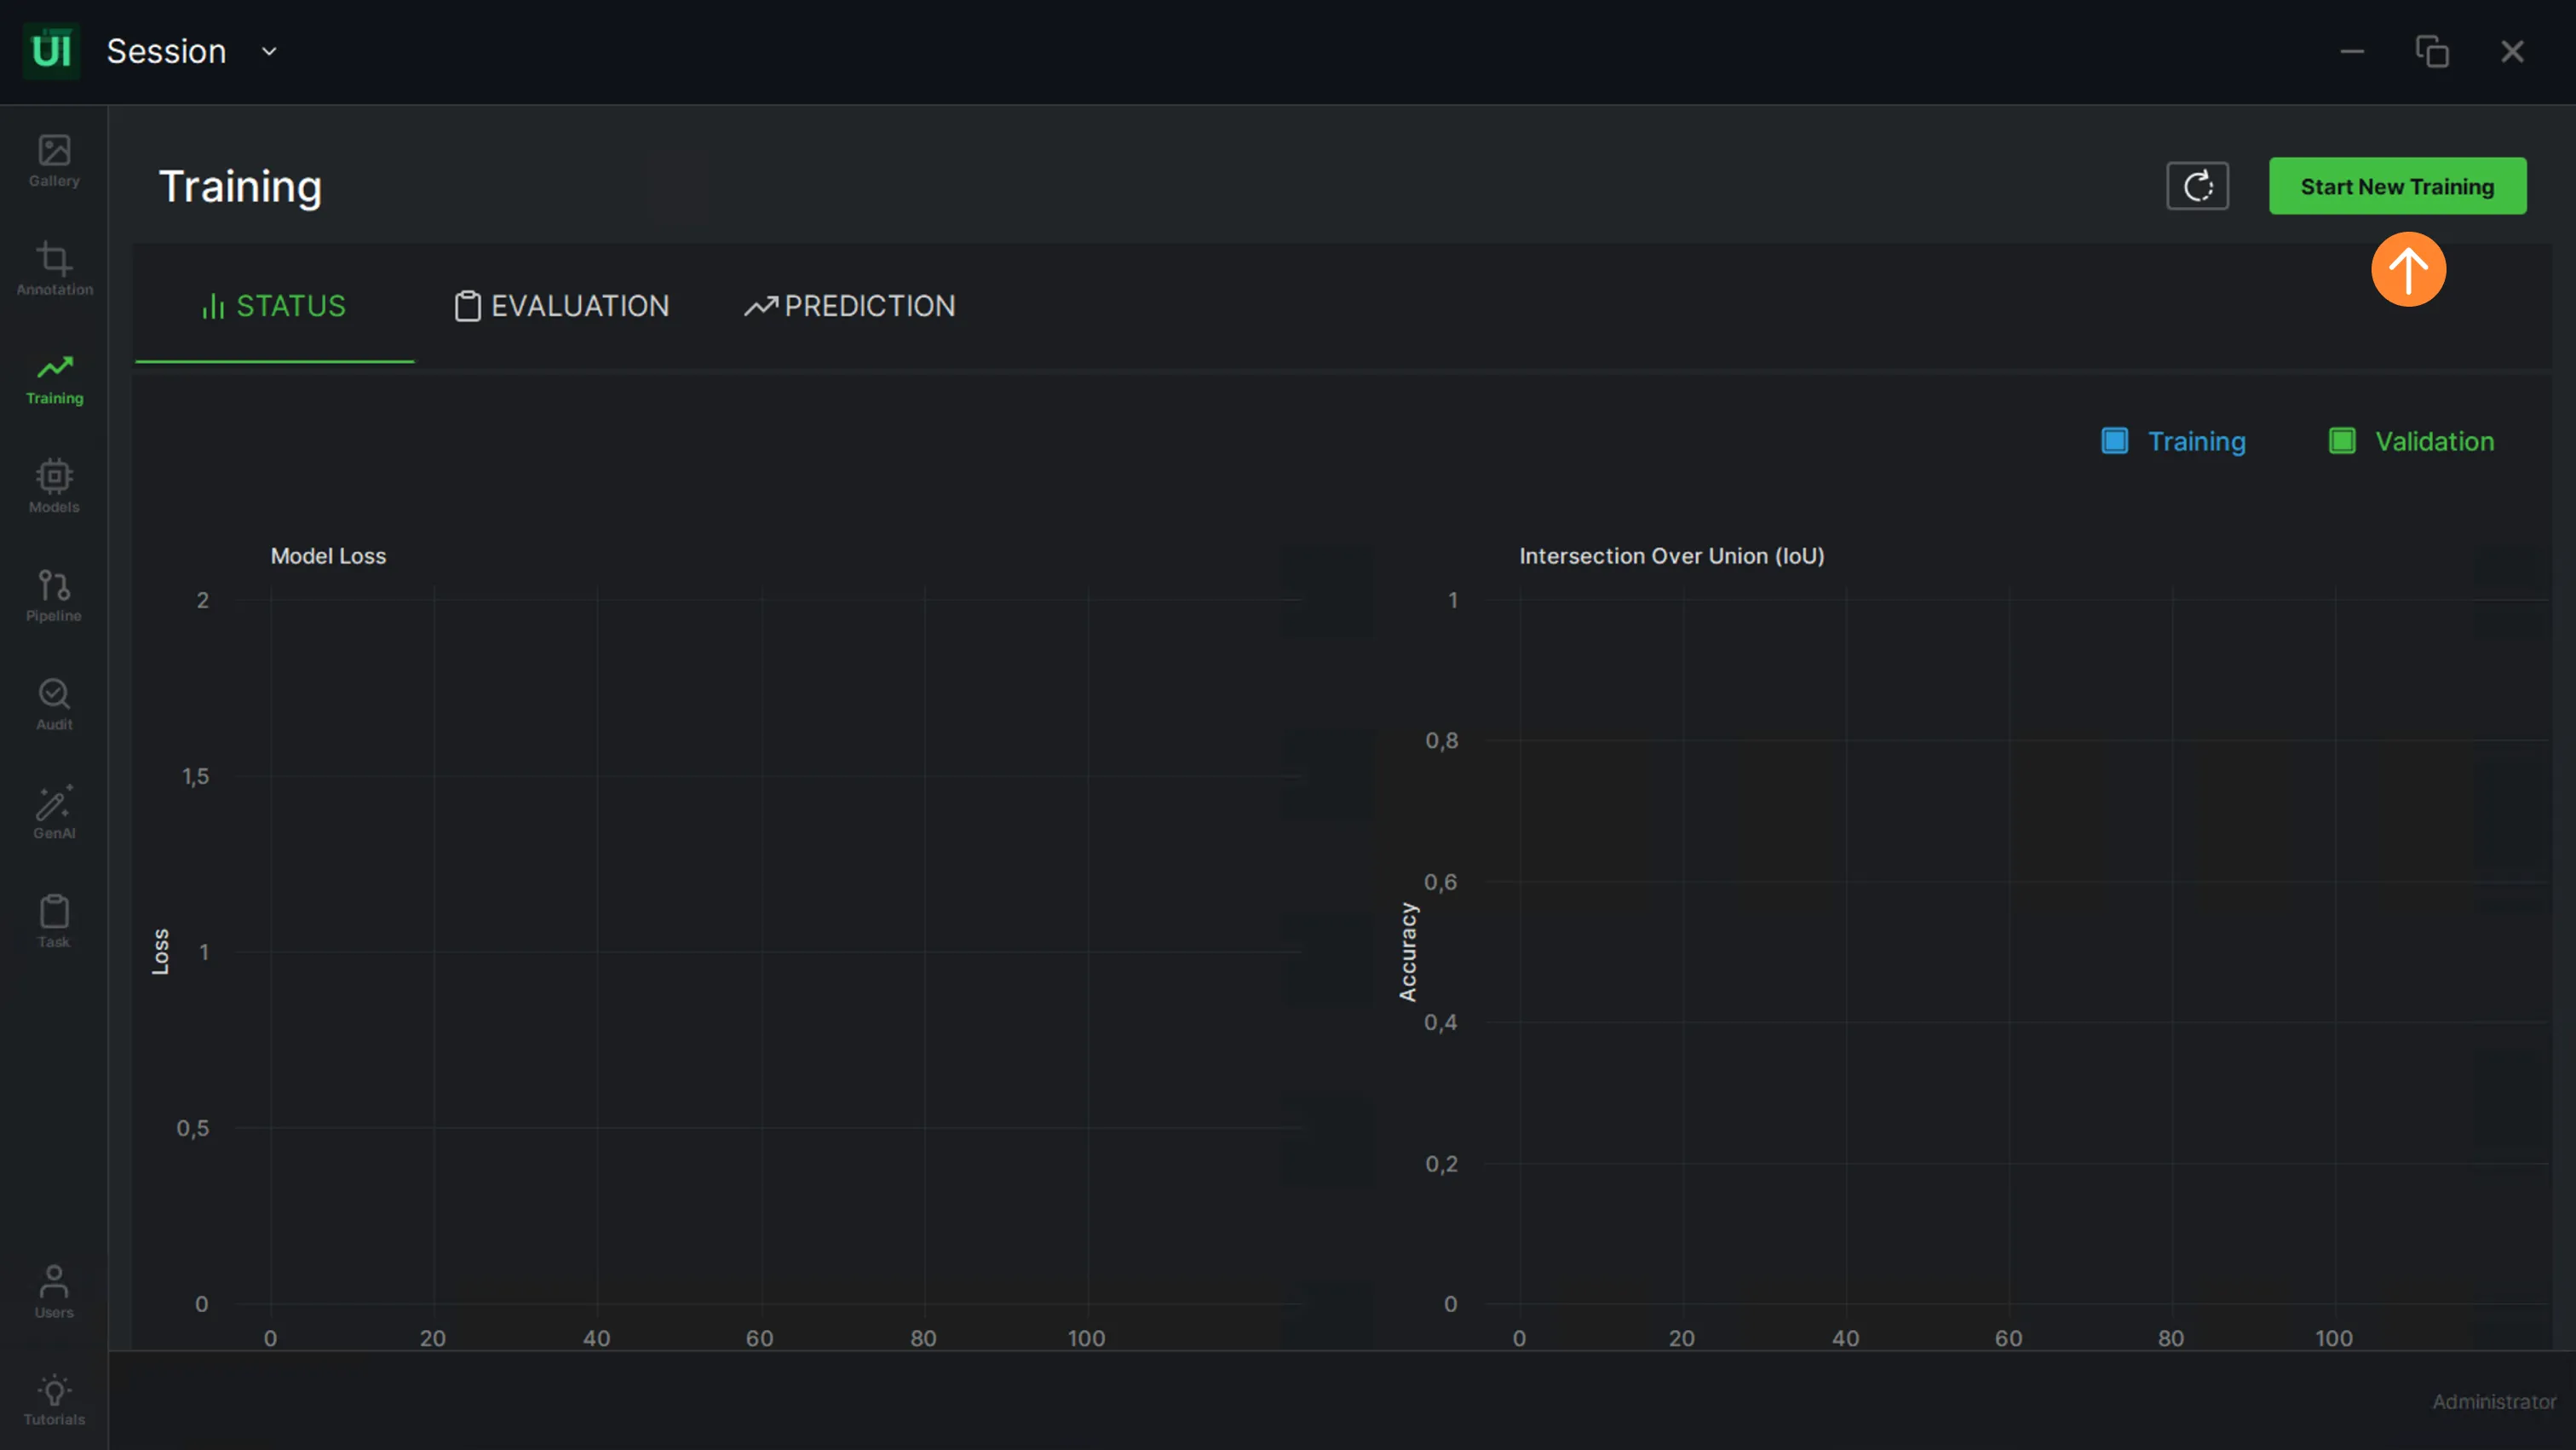Click the Accuracy axis label
Image resolution: width=2576 pixels, height=1450 pixels.
pyautogui.click(x=1408, y=952)
